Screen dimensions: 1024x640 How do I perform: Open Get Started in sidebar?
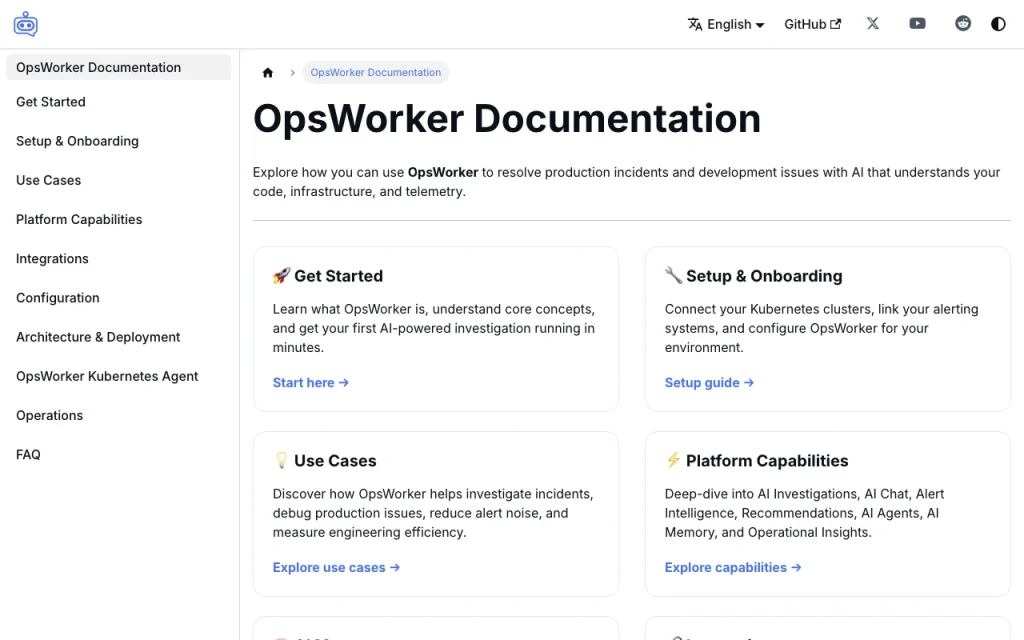pyautogui.click(x=51, y=102)
